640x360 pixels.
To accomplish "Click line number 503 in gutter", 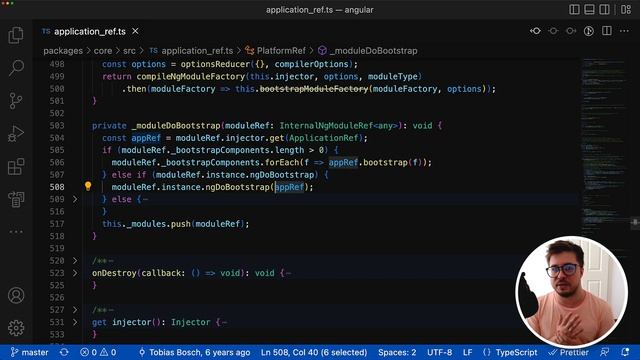I will [57, 125].
